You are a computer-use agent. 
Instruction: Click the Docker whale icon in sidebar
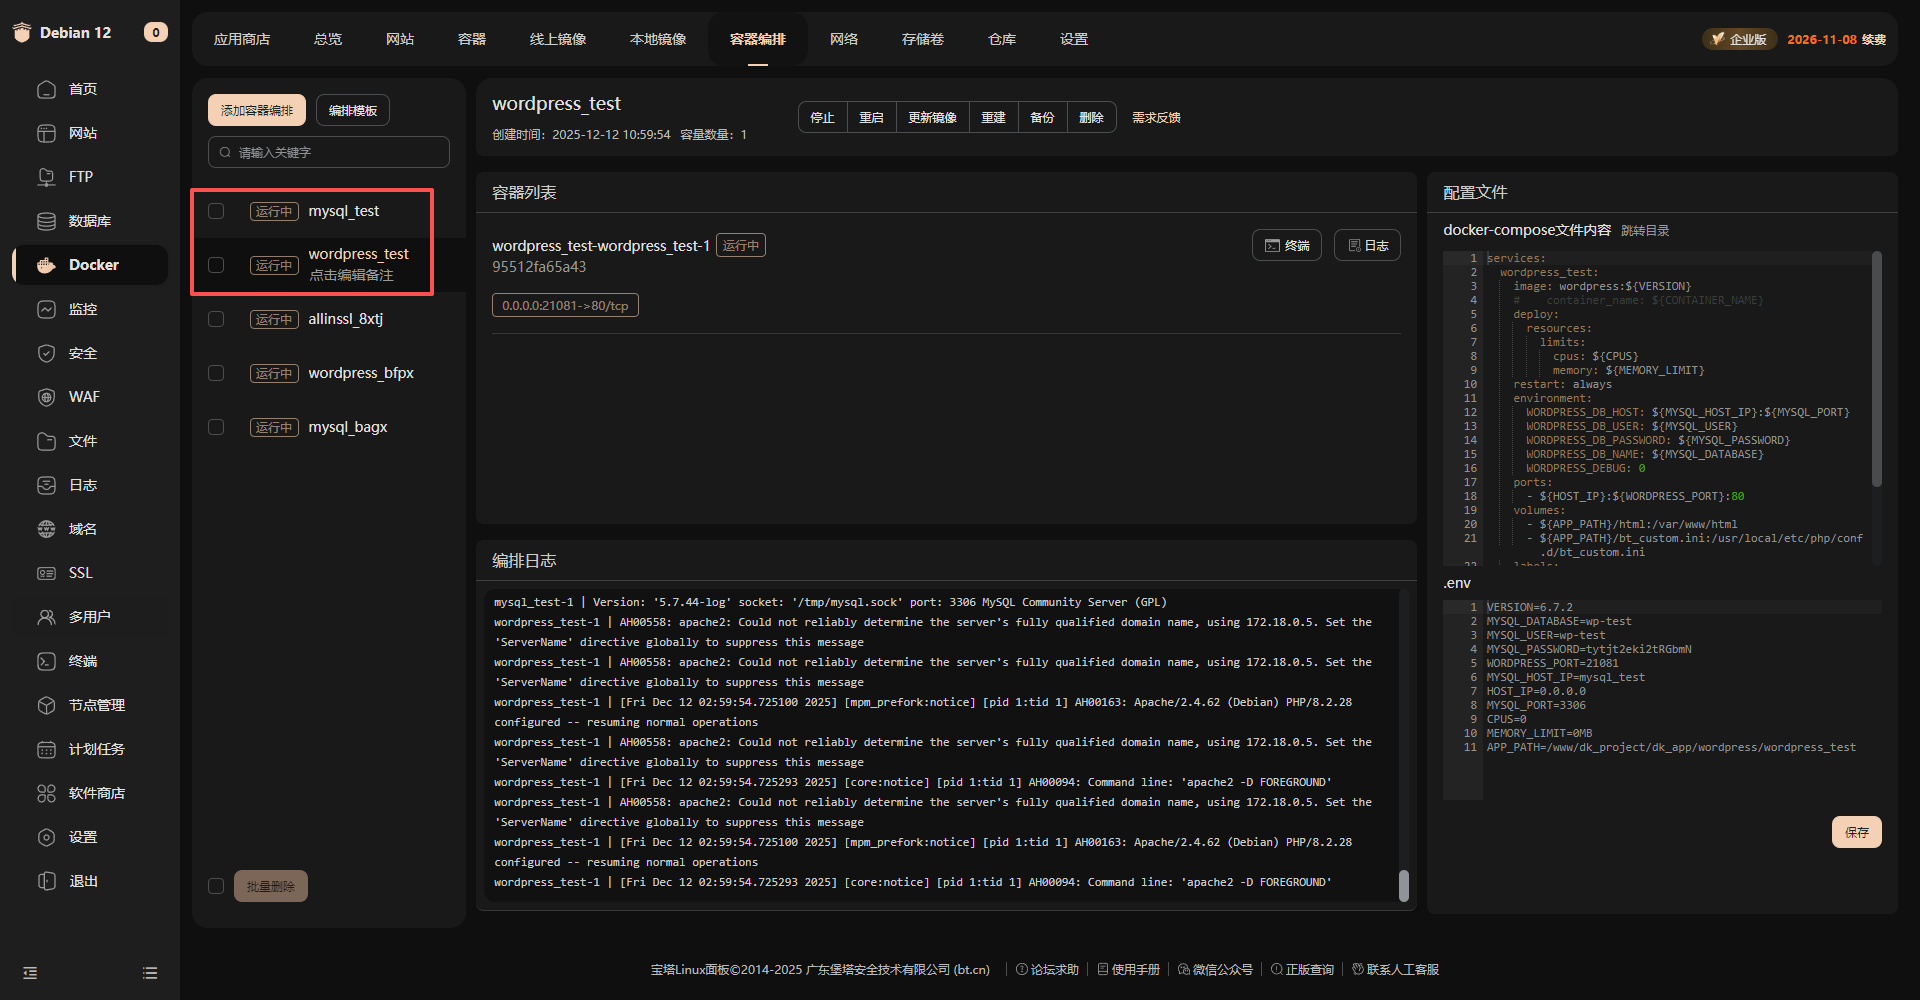(x=46, y=265)
